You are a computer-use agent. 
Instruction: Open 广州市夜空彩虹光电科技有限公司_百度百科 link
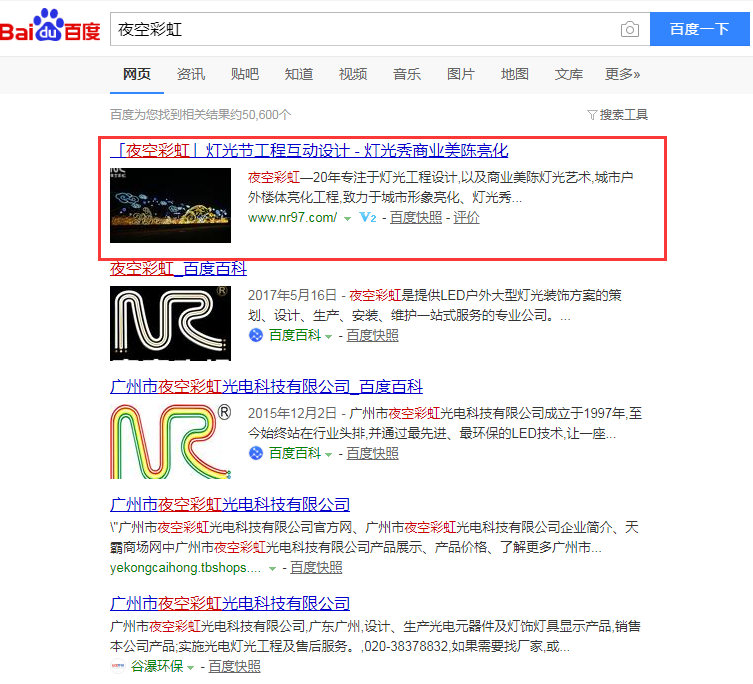(x=267, y=386)
